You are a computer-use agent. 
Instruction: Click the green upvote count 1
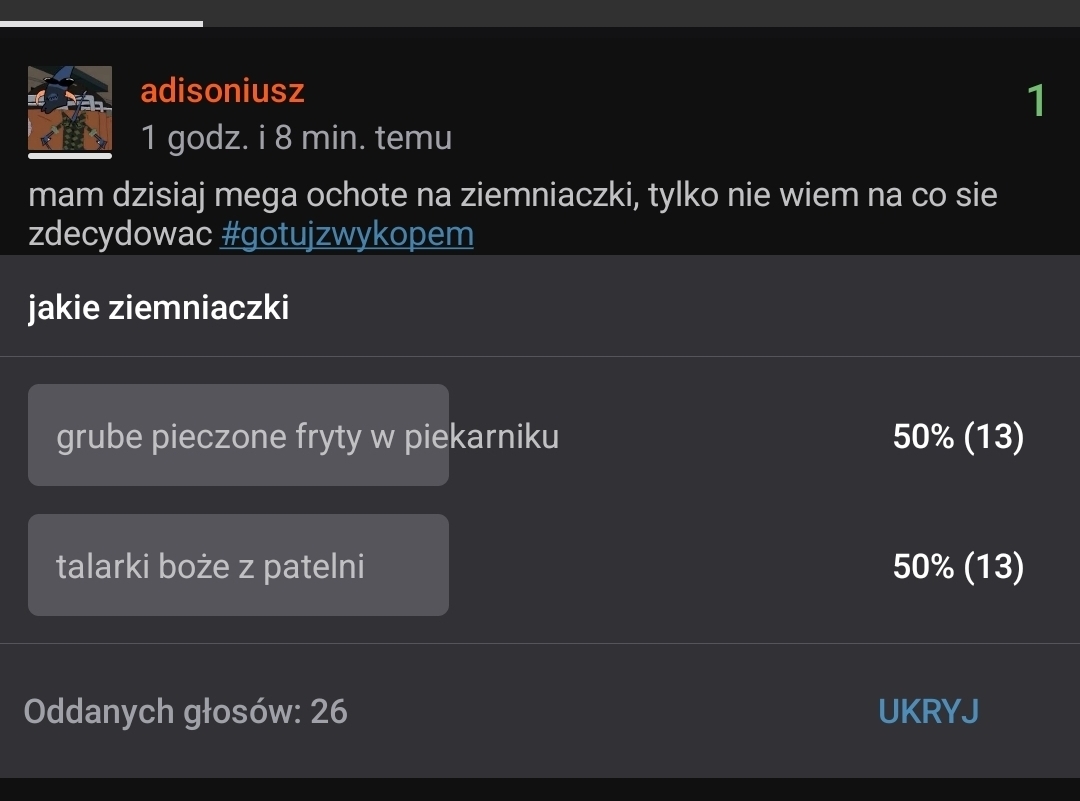(x=1036, y=101)
